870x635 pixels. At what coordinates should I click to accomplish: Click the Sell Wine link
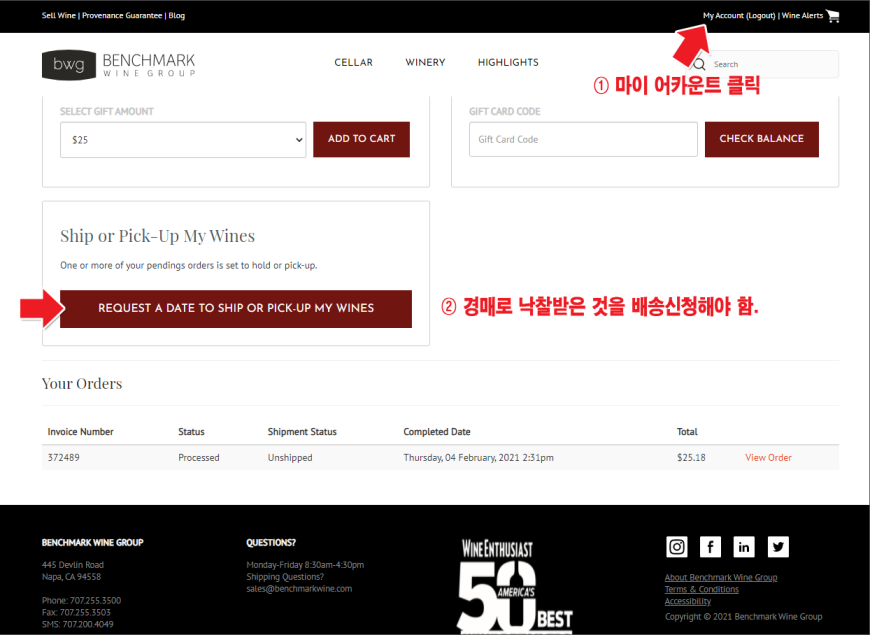(x=58, y=16)
